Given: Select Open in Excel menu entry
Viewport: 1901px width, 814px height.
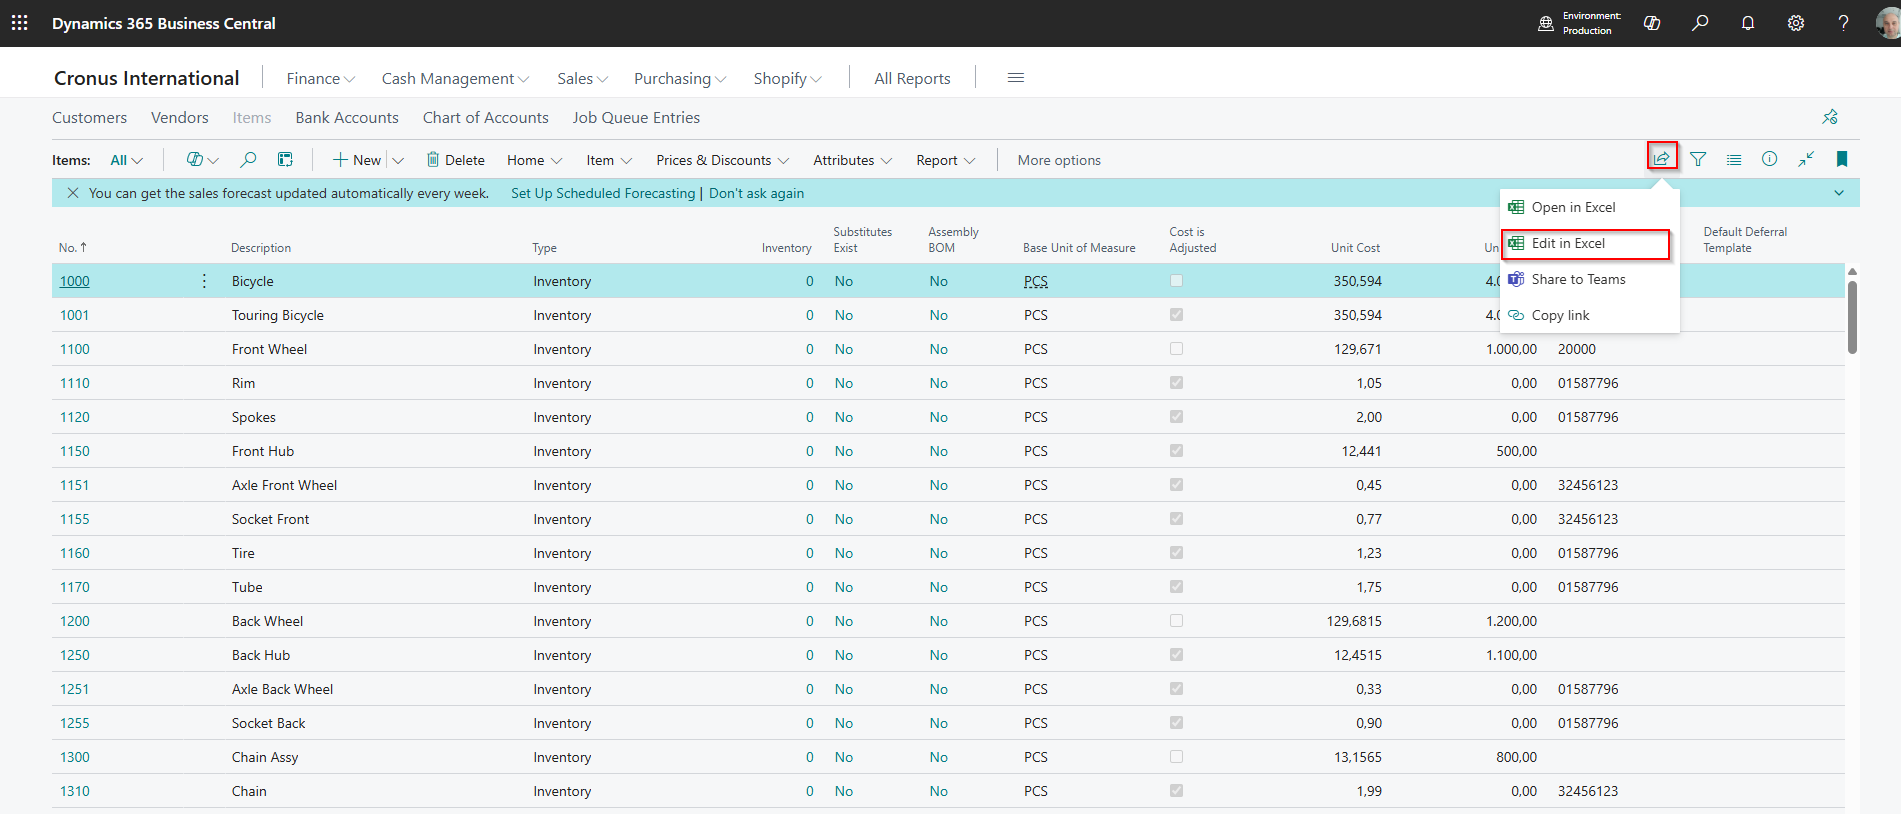Looking at the screenshot, I should [x=1590, y=207].
